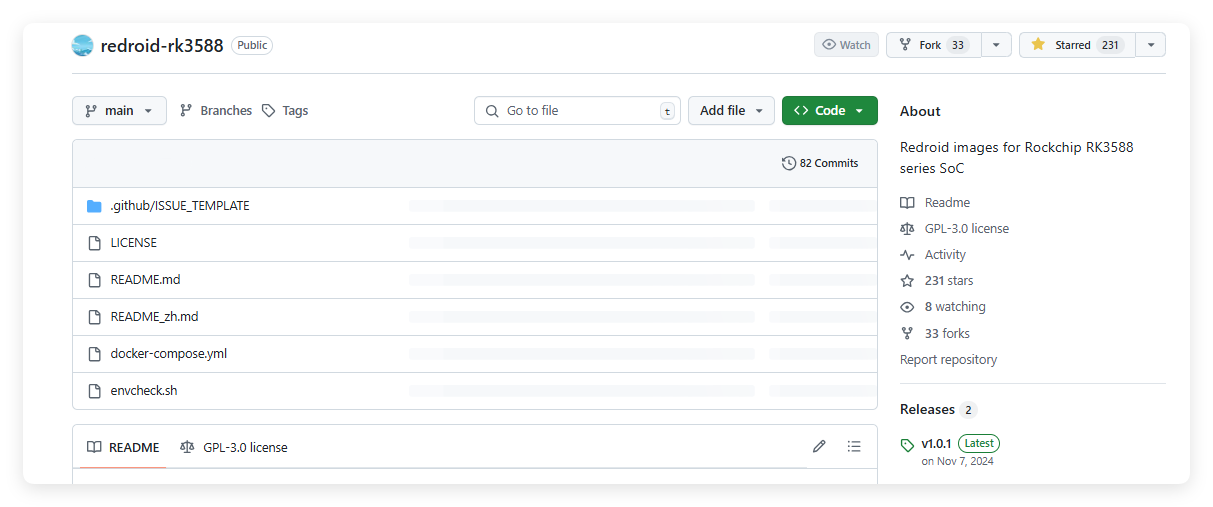Toggle Watch on the repository

click(x=846, y=45)
